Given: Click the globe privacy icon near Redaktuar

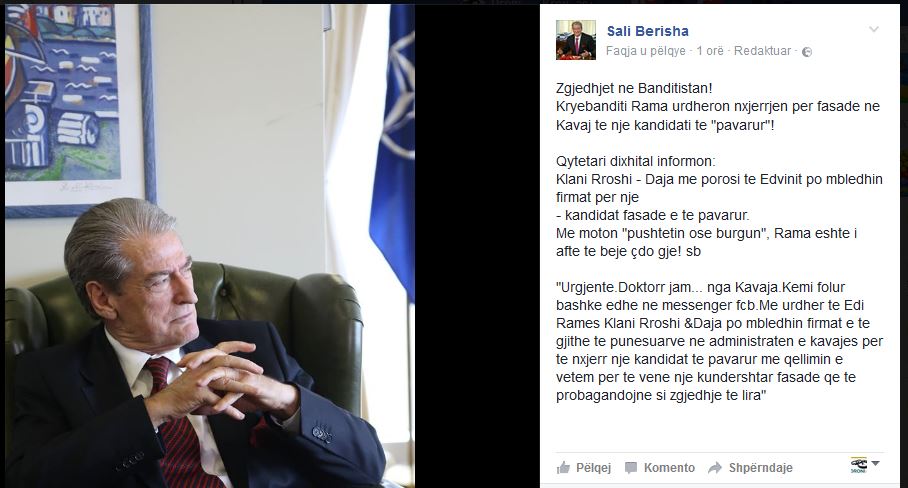Looking at the screenshot, I should [x=807, y=52].
